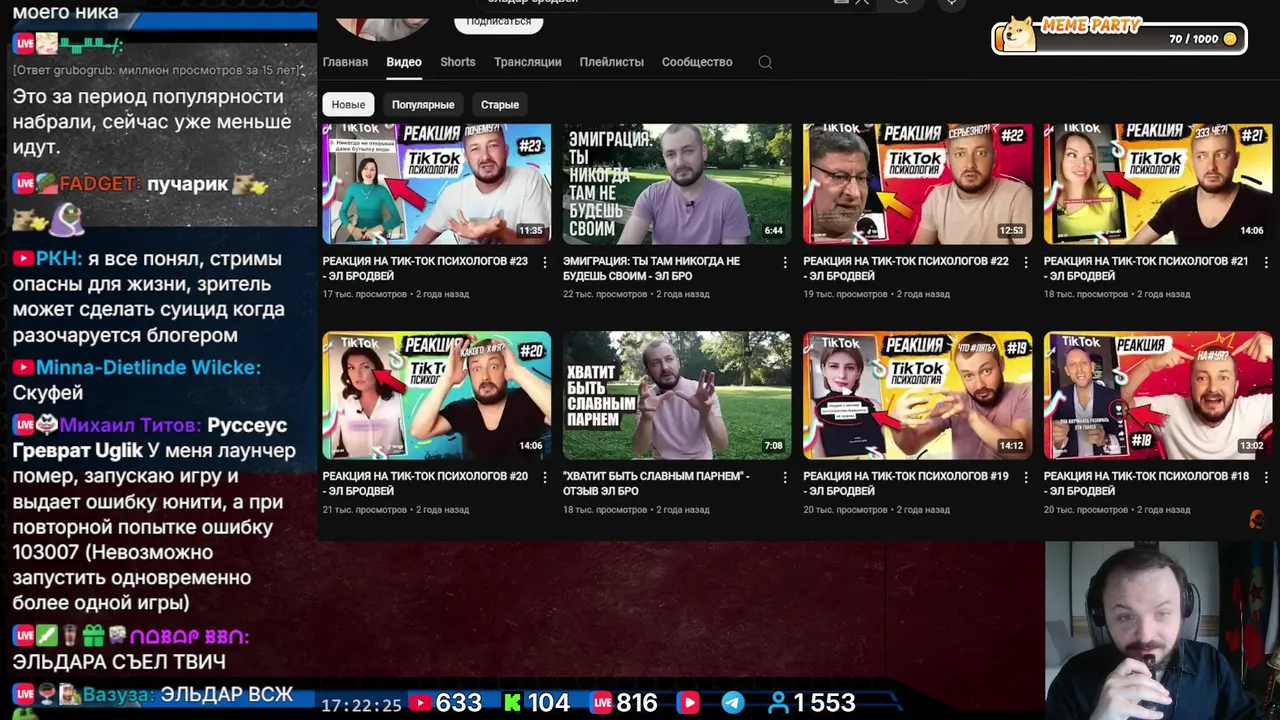Screen dimensions: 1280x720
Task: Open thumbnail of TikTok reaction #22
Action: 917,184
